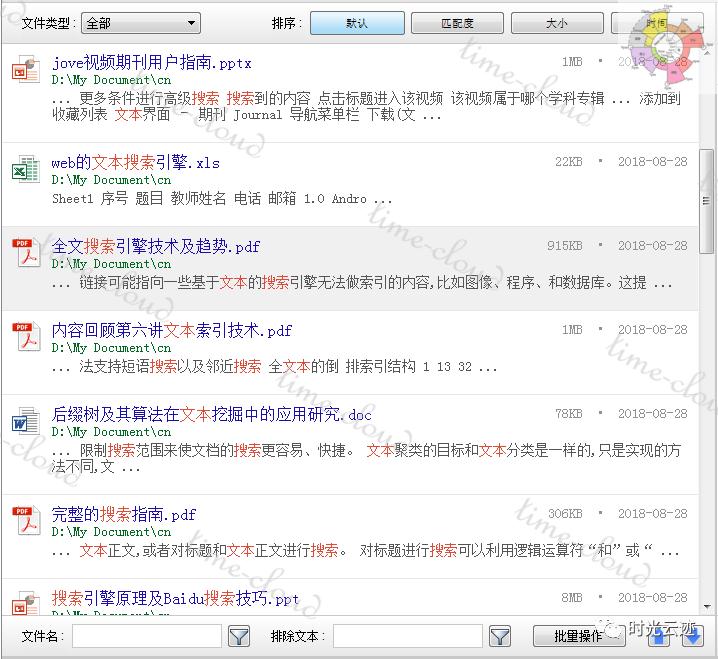Open 内容回顾第六讲文本索引技术.pdf title link
This screenshot has width=718, height=659.
[x=172, y=330]
